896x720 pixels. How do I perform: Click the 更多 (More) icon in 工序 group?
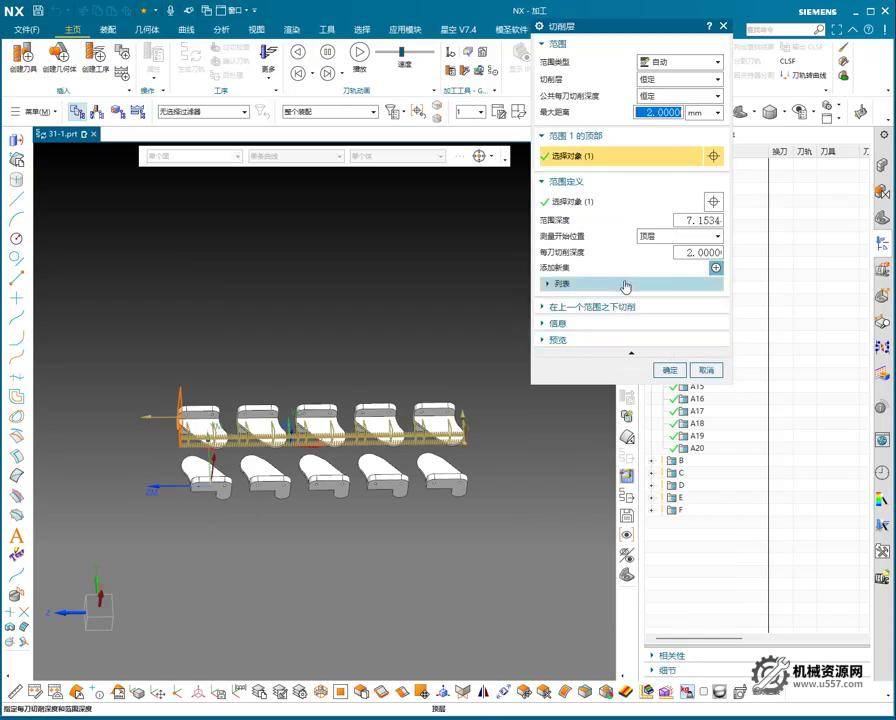[x=268, y=57]
